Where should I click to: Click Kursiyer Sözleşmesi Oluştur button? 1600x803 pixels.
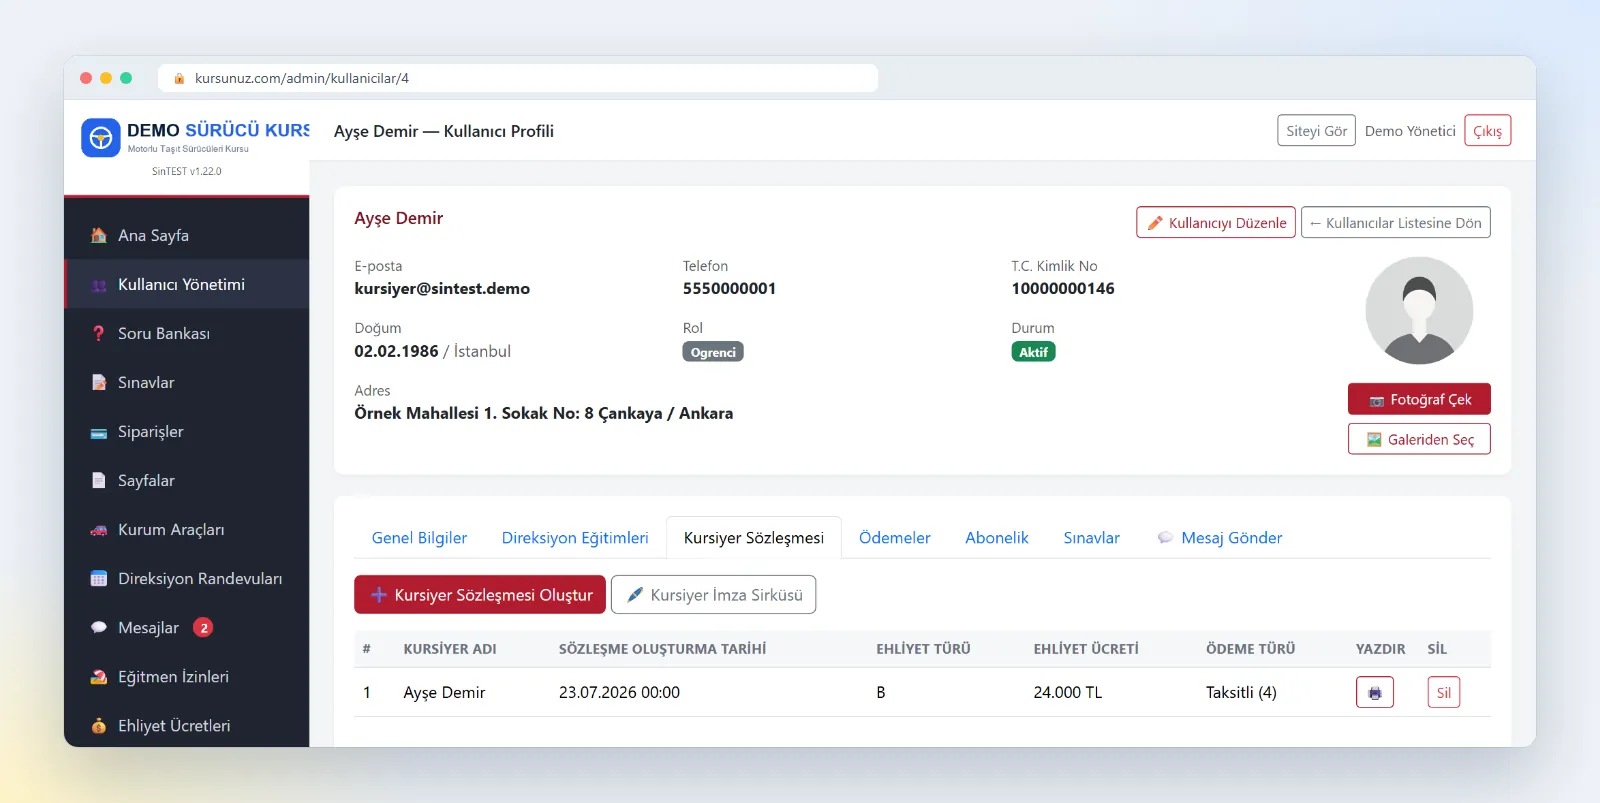480,594
